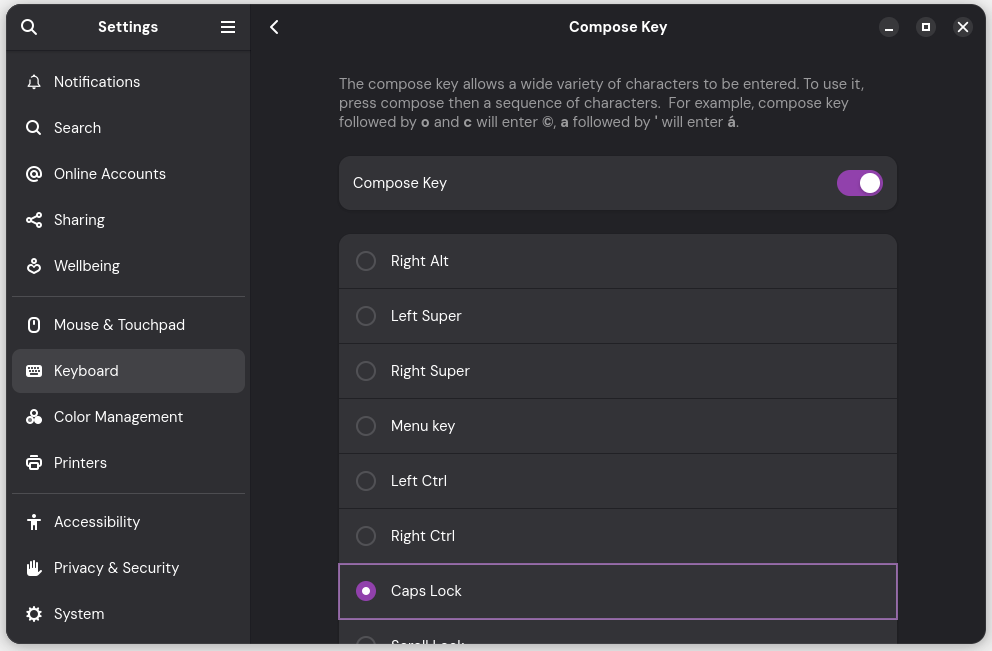The width and height of the screenshot is (992, 651).
Task: Select the Menu key radio option
Action: pyautogui.click(x=366, y=426)
